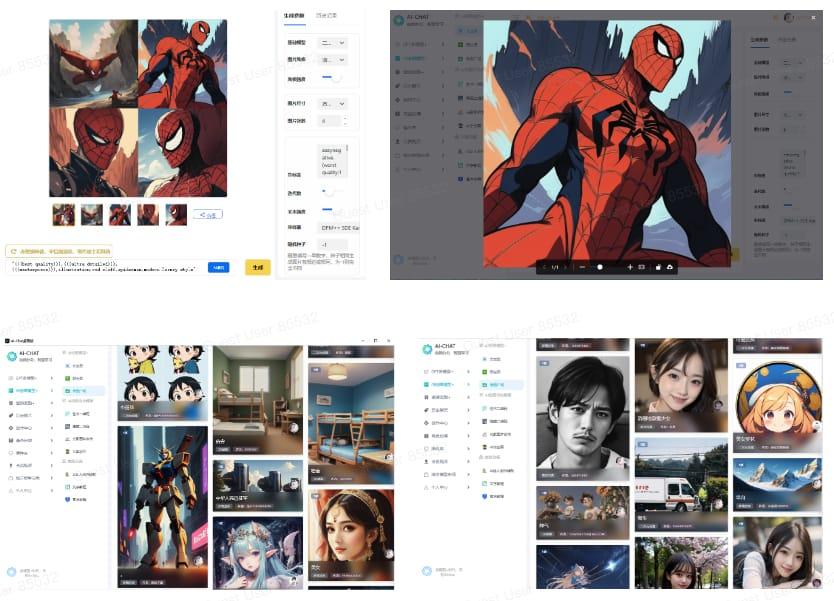Screen dimensions: 834x601
Task: Click the yellow-bordered notice bar above the prompt
Action: point(59,251)
